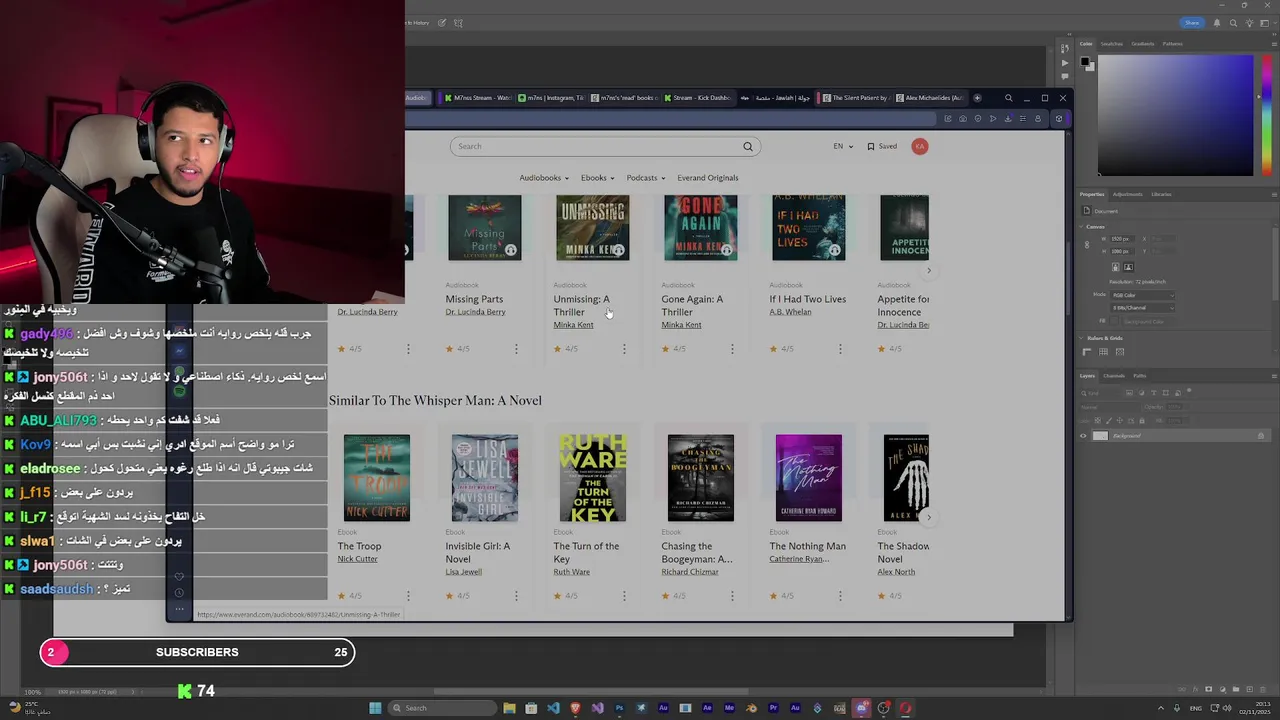Expand the Ebooks menu
This screenshot has height=720, width=1280.
click(598, 178)
